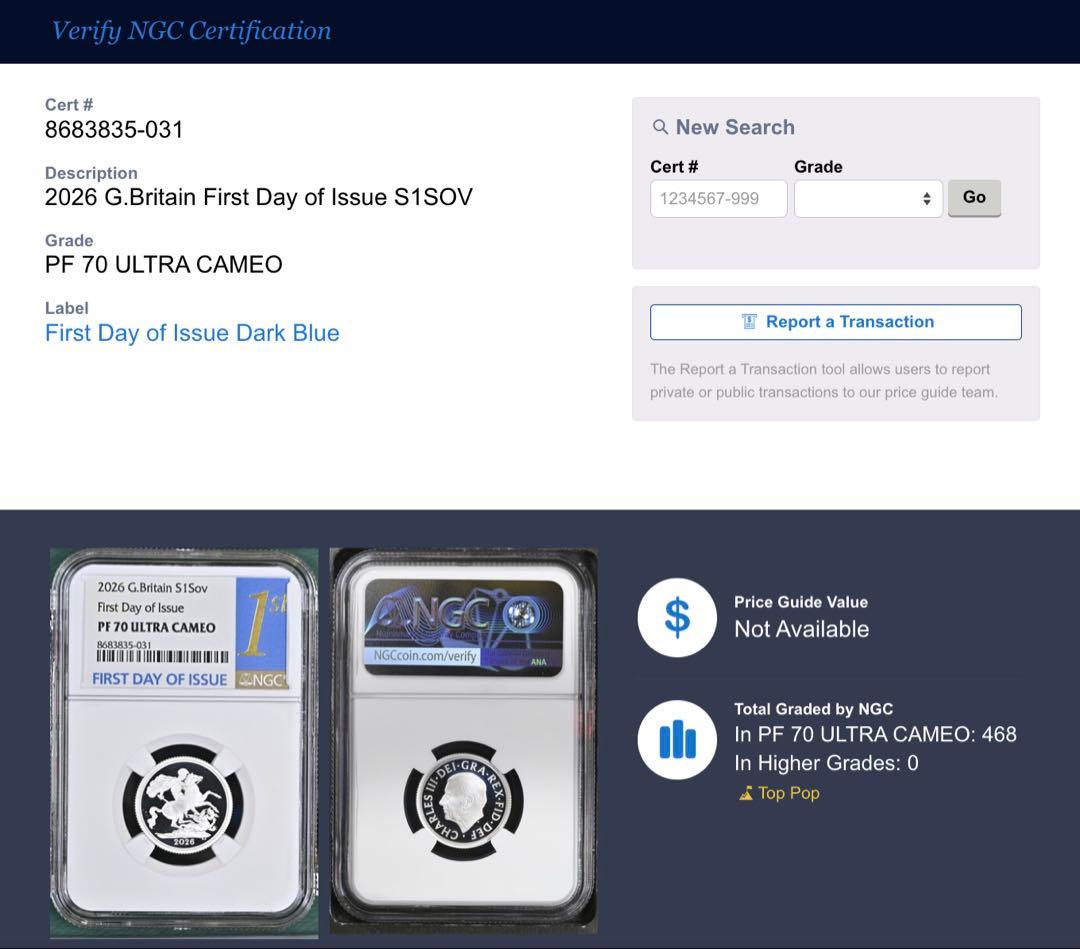Viewport: 1080px width, 949px height.
Task: Open the Grade dropdown selector
Action: click(x=868, y=198)
